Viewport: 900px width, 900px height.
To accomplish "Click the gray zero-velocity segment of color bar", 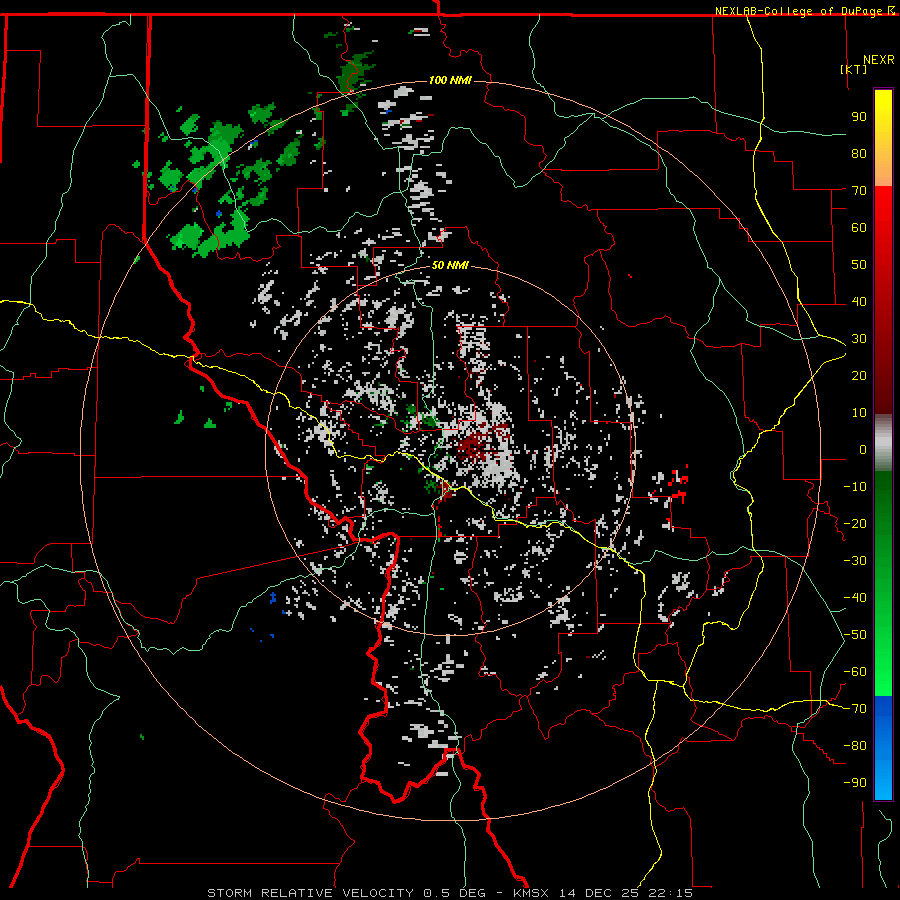I will pyautogui.click(x=883, y=443).
